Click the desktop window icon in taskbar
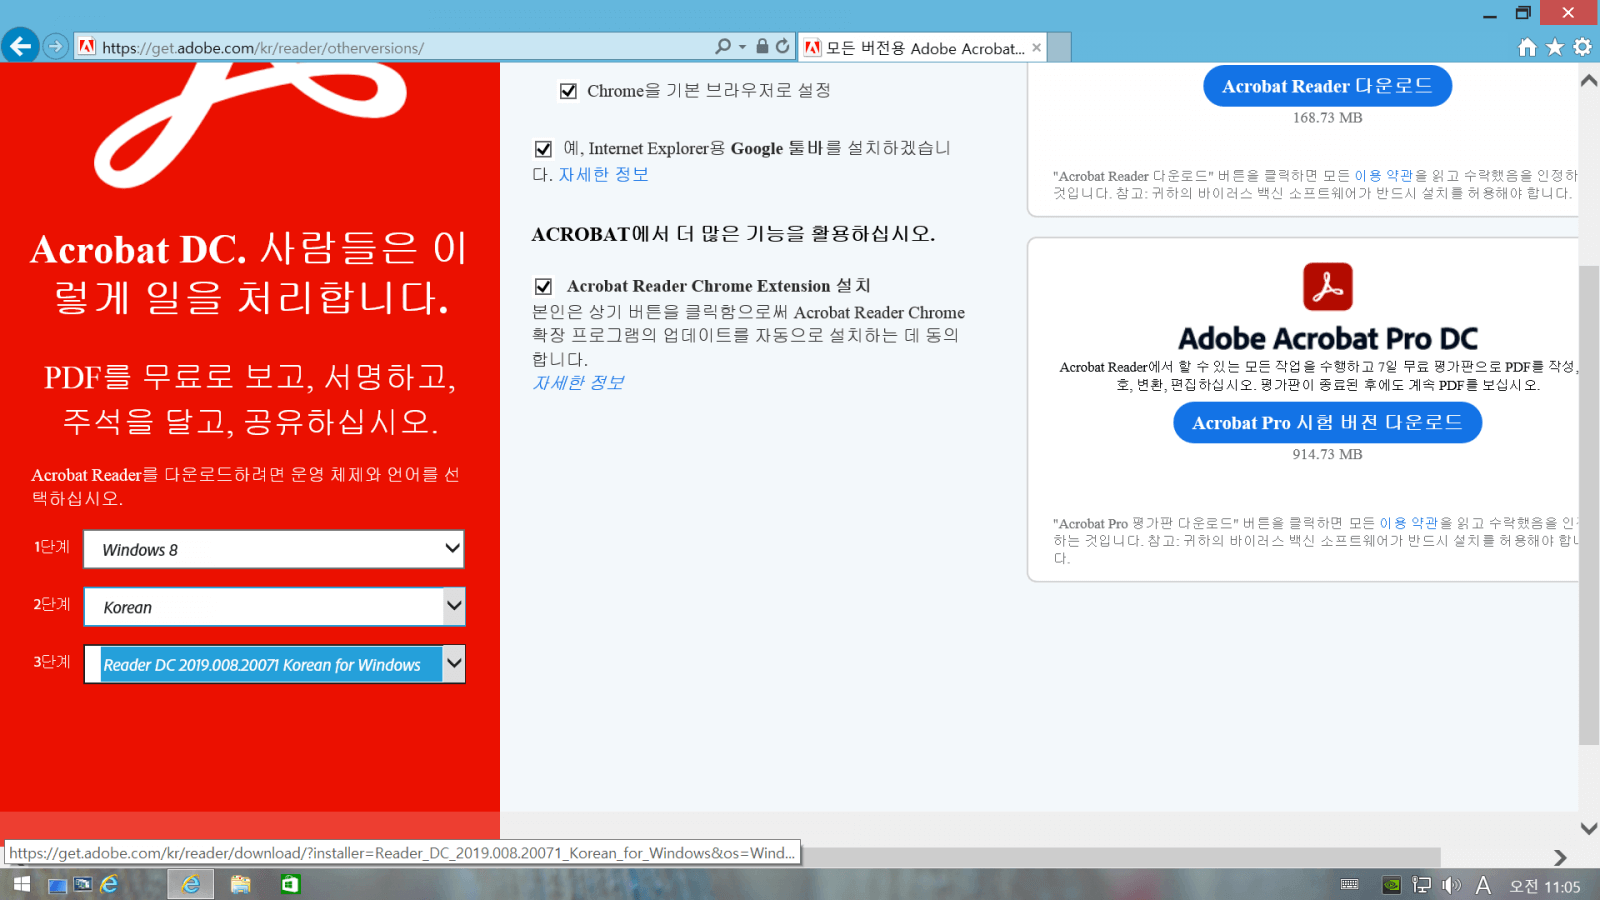Viewport: 1600px width, 900px height. (57, 885)
